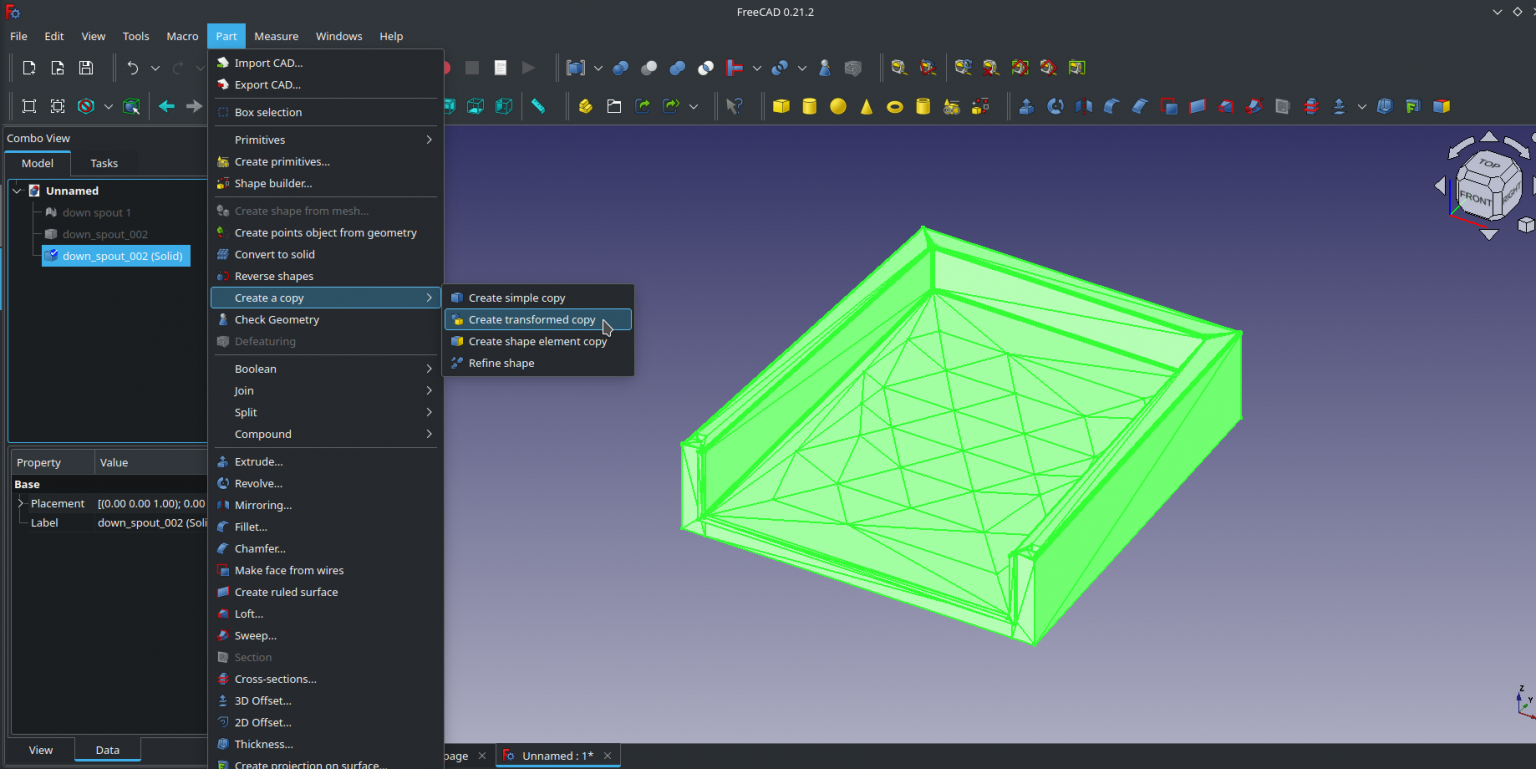The height and width of the screenshot is (769, 1536).
Task: Click the Cross-sections toolbar icon
Action: (1312, 106)
